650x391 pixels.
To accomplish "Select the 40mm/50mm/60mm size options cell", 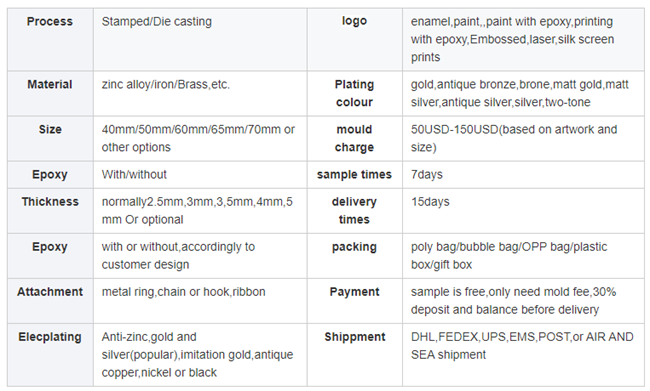I will tap(200, 138).
